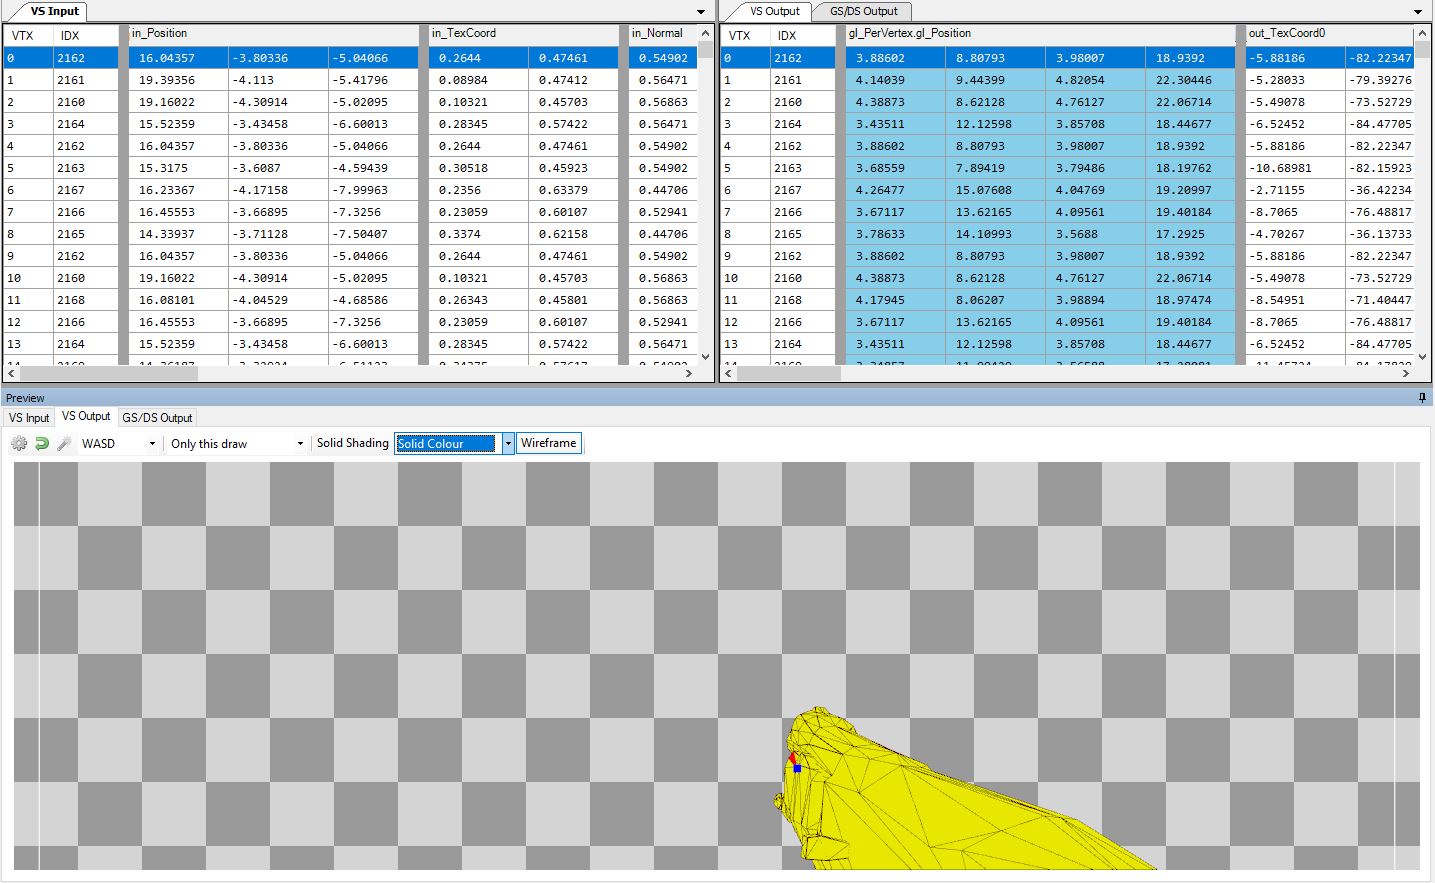Click the in_Position column header
Image resolution: width=1435 pixels, height=883 pixels.
click(x=273, y=33)
